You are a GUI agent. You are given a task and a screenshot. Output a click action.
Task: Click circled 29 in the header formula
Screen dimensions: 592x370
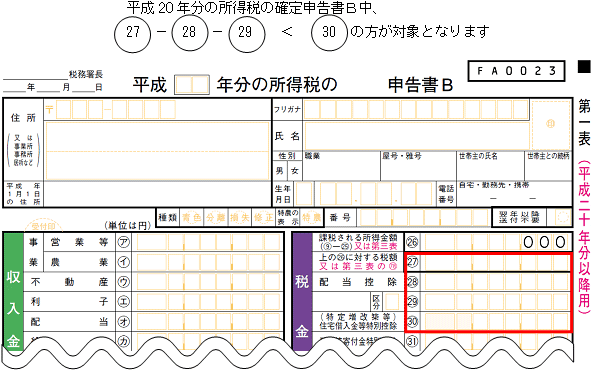(247, 33)
